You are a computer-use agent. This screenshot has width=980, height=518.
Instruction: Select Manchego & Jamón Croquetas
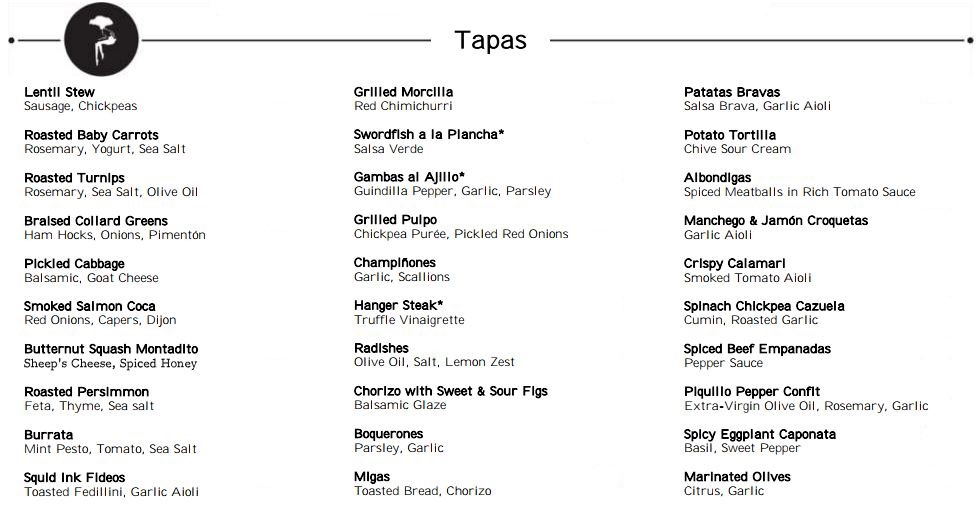[776, 220]
